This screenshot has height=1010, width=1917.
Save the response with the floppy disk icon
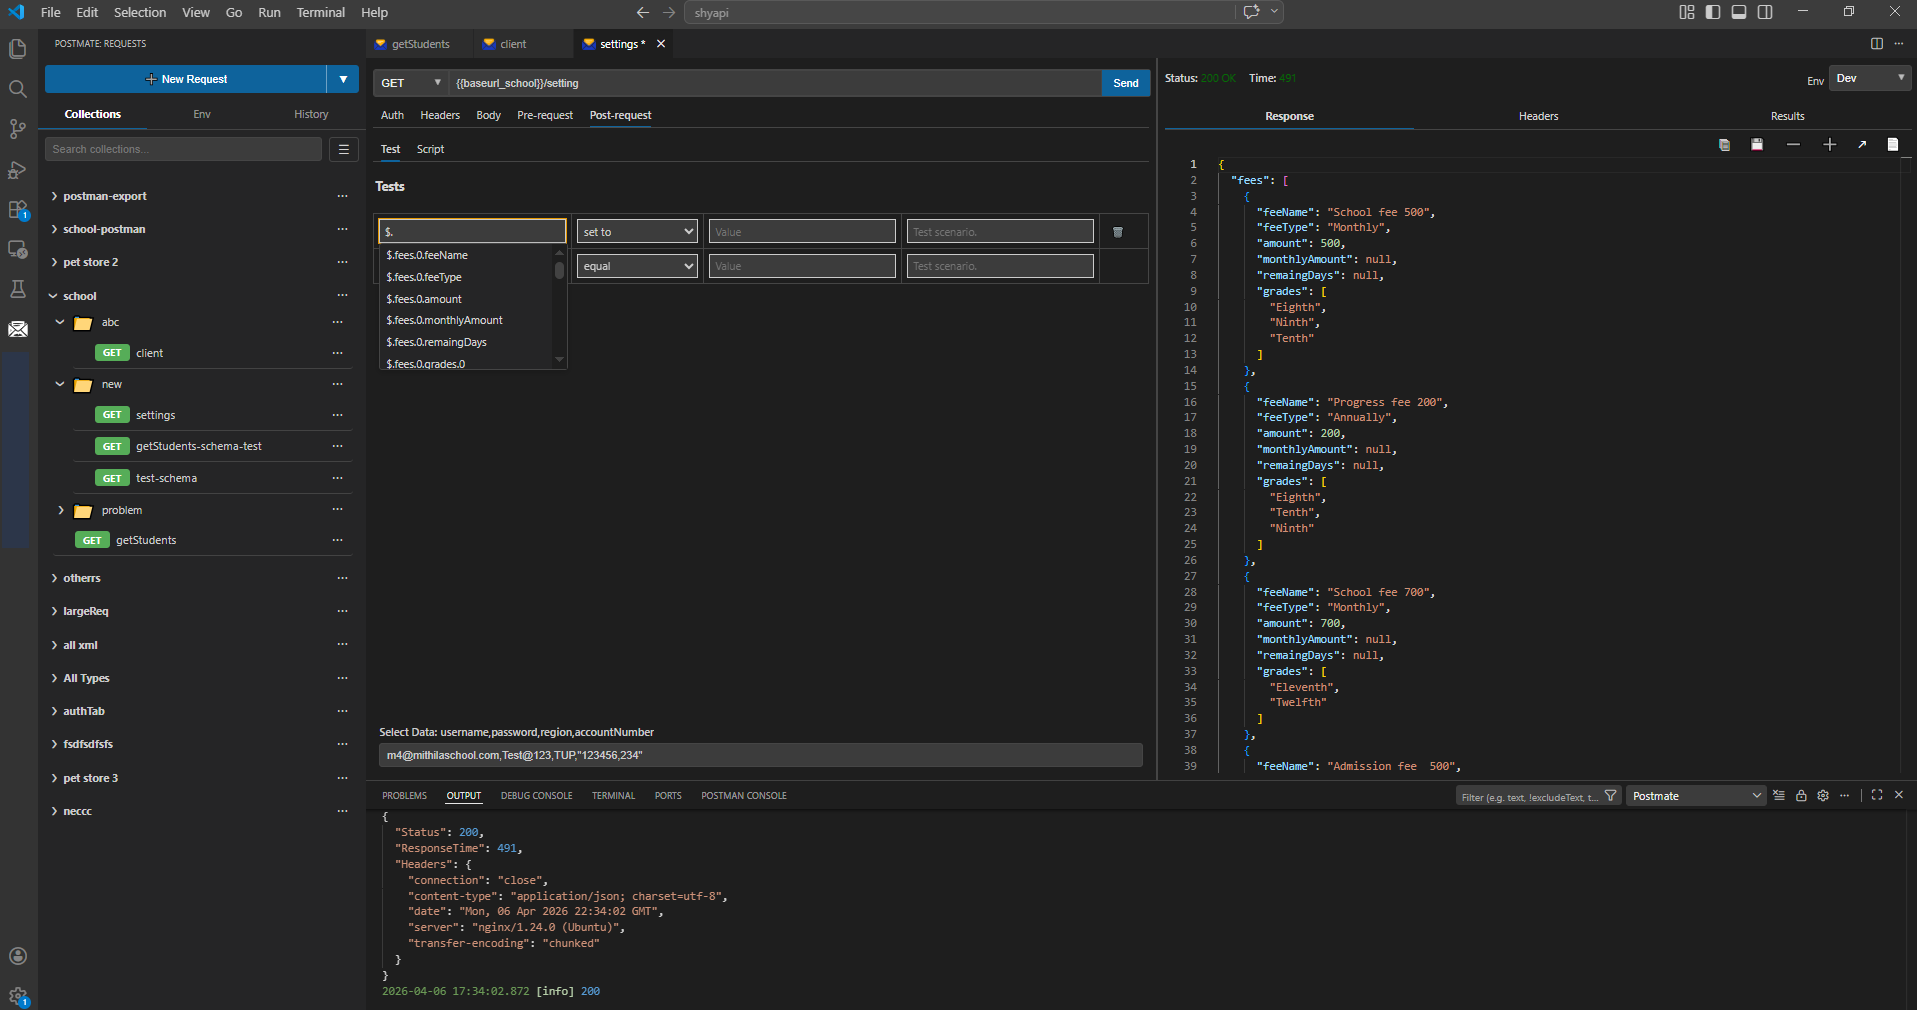(x=1757, y=144)
